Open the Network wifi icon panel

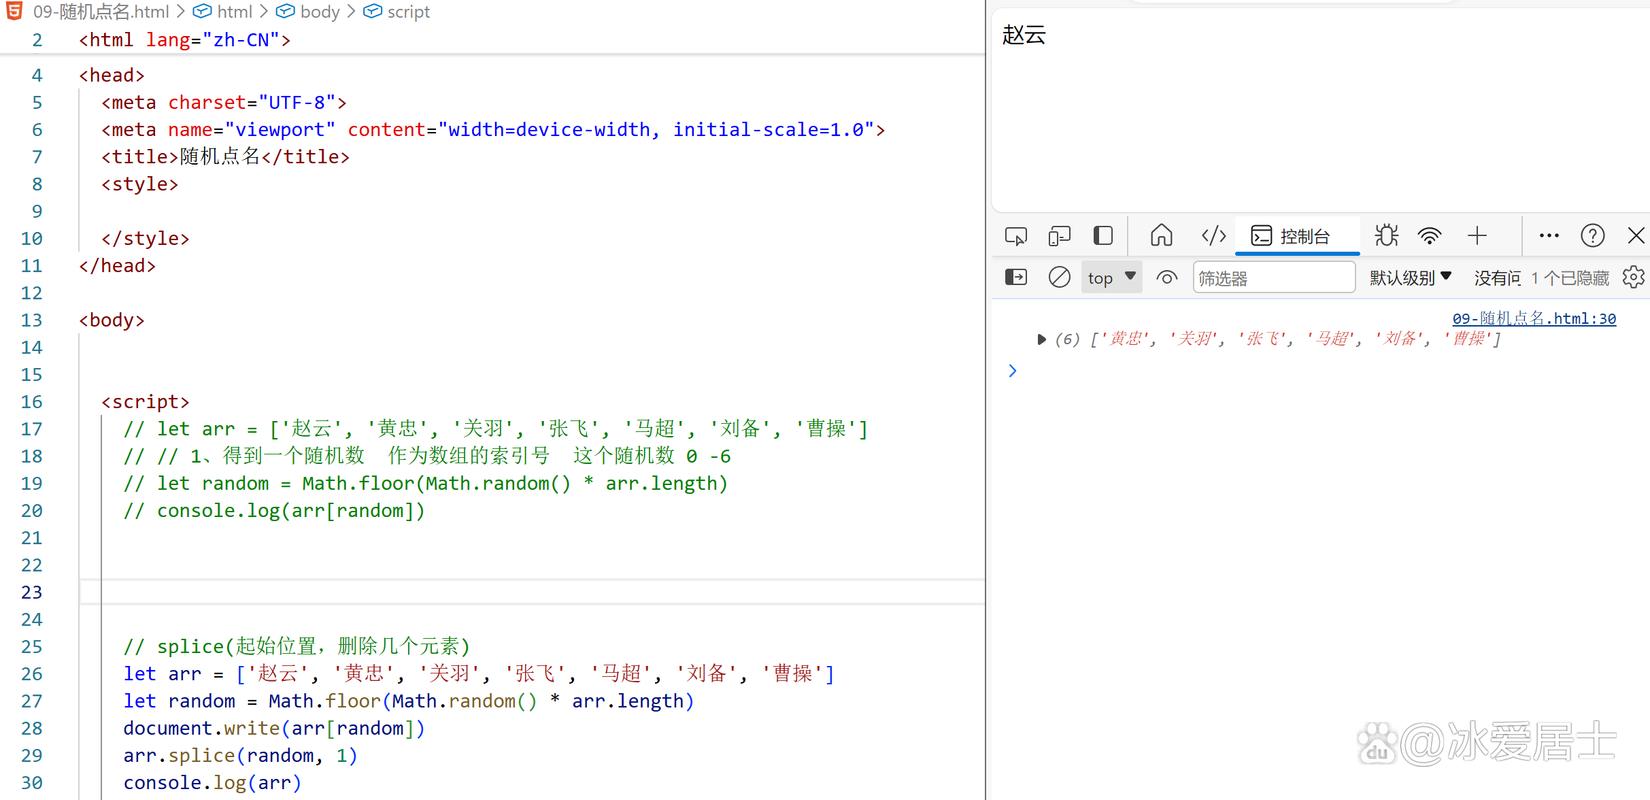pyautogui.click(x=1430, y=236)
